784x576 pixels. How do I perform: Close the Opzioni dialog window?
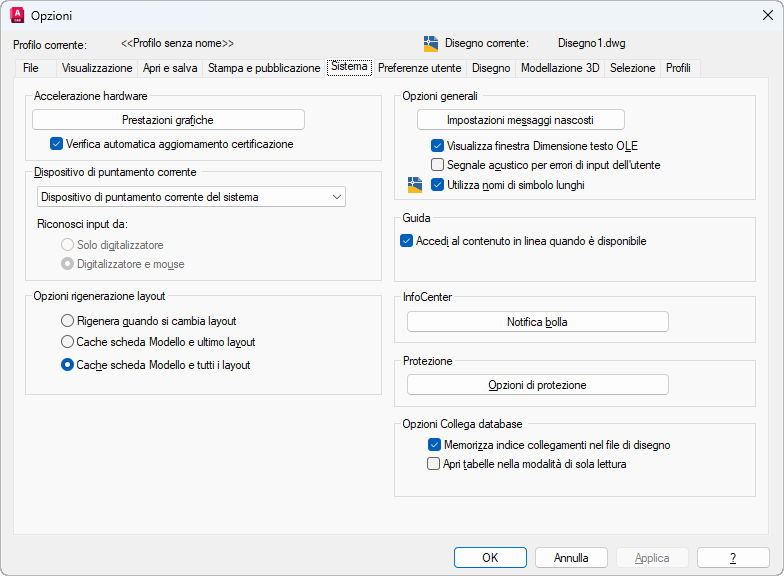click(766, 15)
